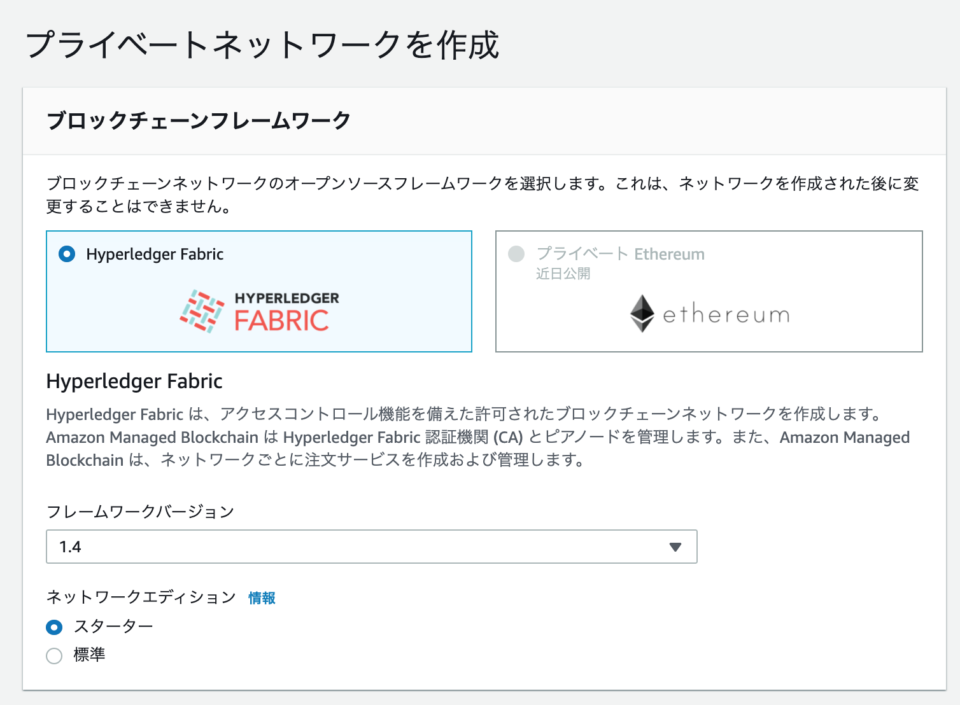This screenshot has height=705, width=960.
Task: Select the Hyperledger Fabric radio button
Action: pos(67,254)
